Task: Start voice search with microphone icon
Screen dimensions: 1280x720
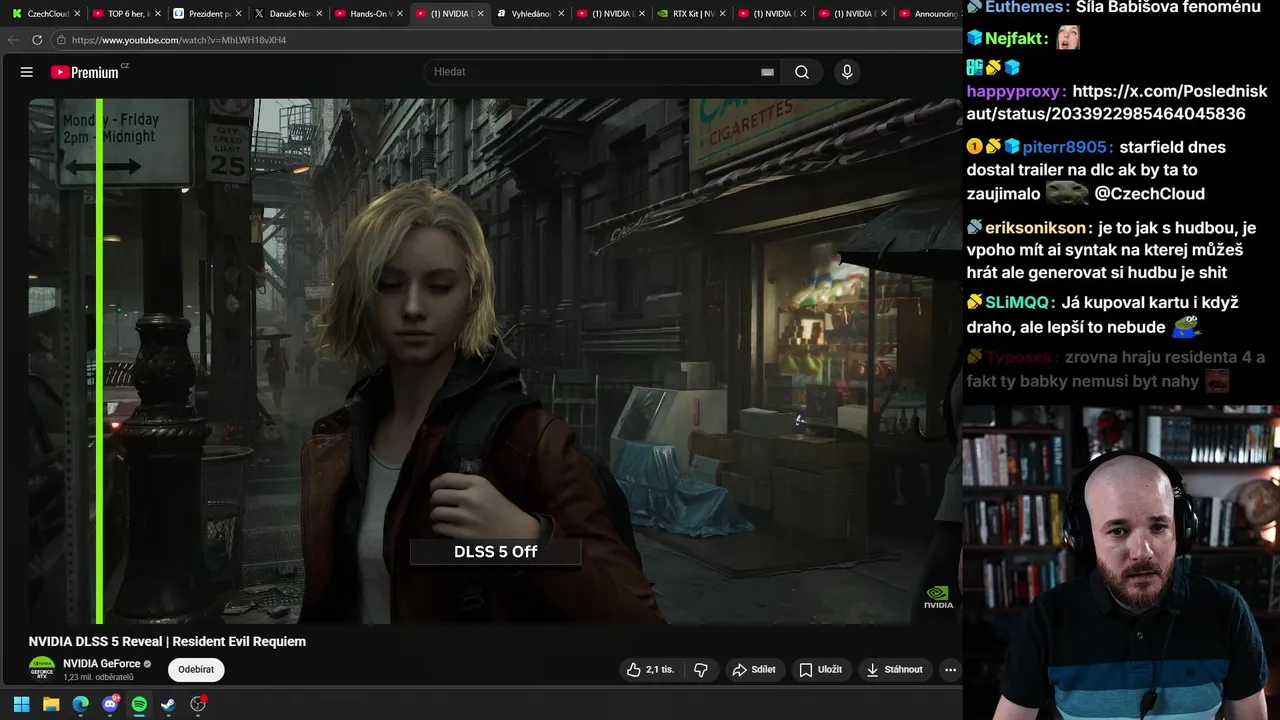Action: tap(847, 72)
